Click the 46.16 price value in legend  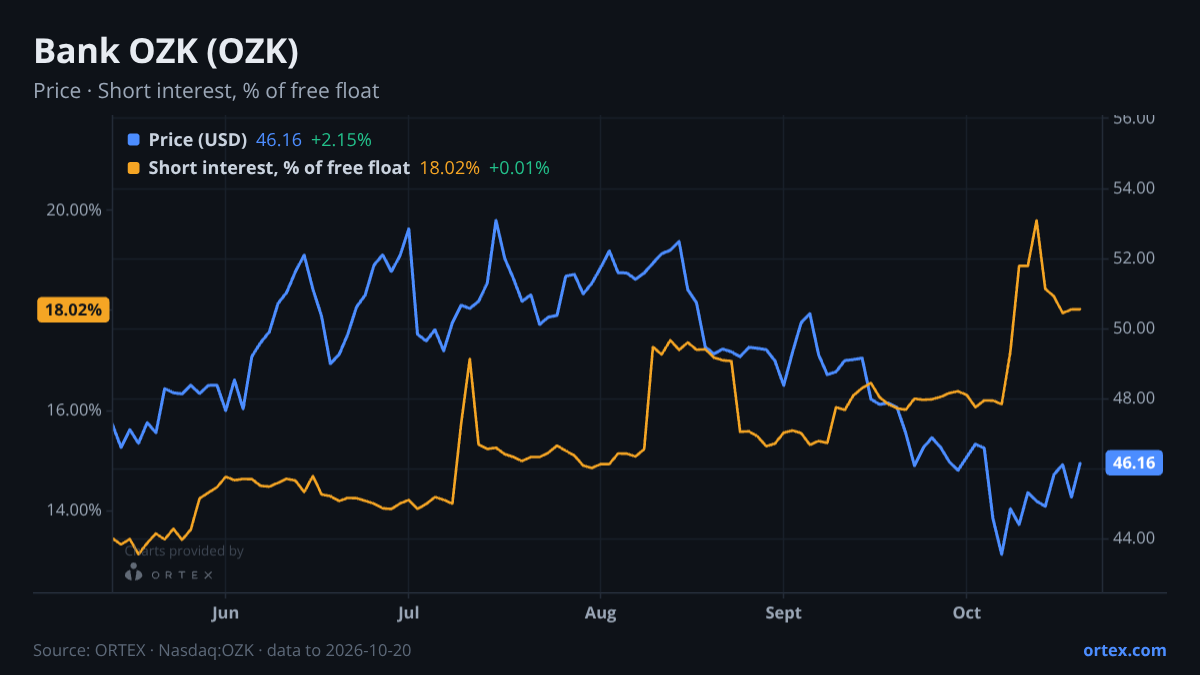click(279, 140)
